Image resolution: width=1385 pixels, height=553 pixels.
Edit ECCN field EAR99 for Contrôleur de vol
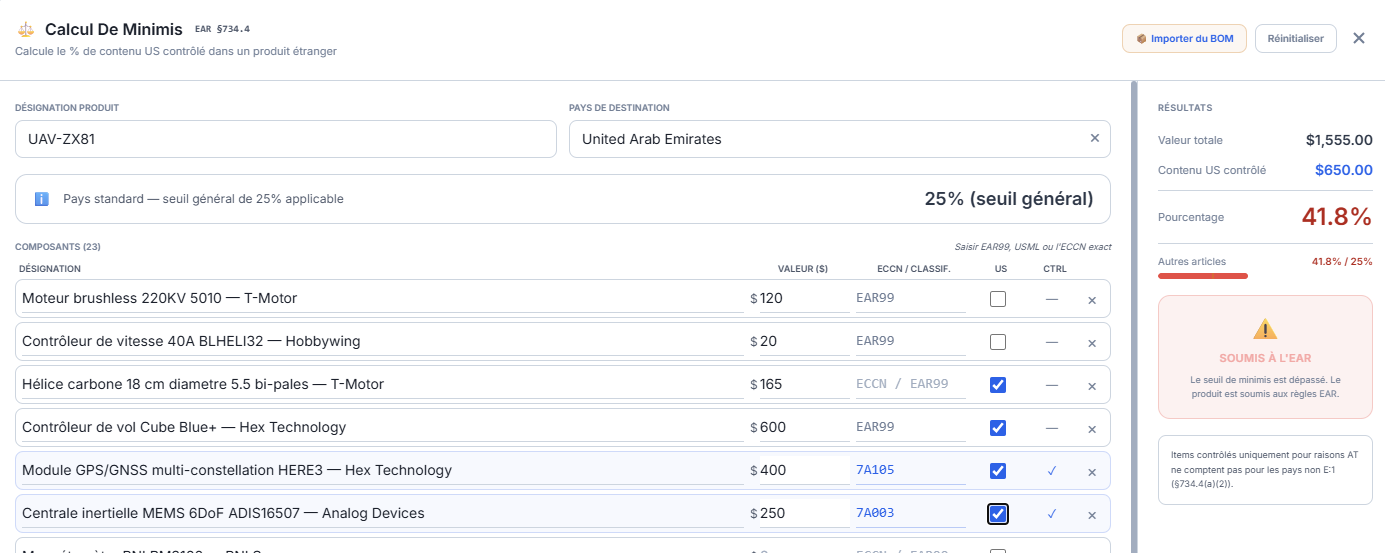910,427
